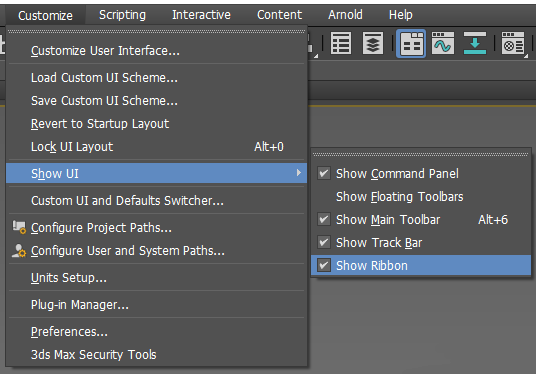Open Units Setup...
The width and height of the screenshot is (536, 374).
coord(156,278)
